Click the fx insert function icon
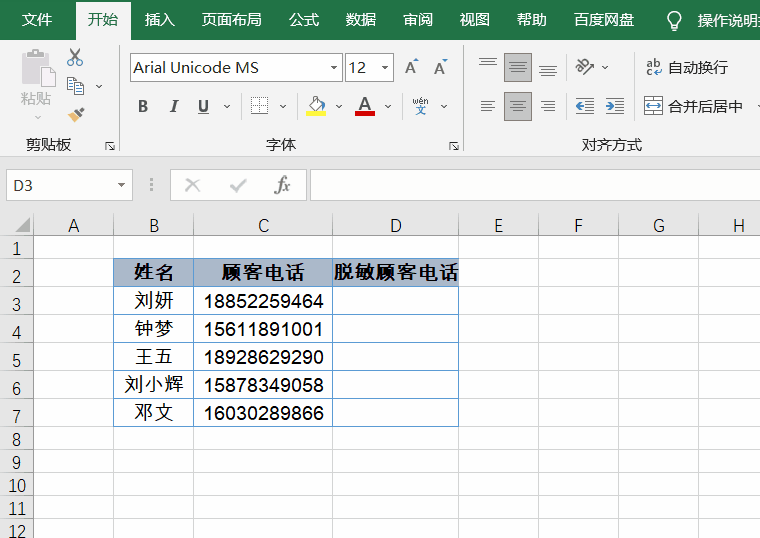The width and height of the screenshot is (760, 538). (282, 185)
